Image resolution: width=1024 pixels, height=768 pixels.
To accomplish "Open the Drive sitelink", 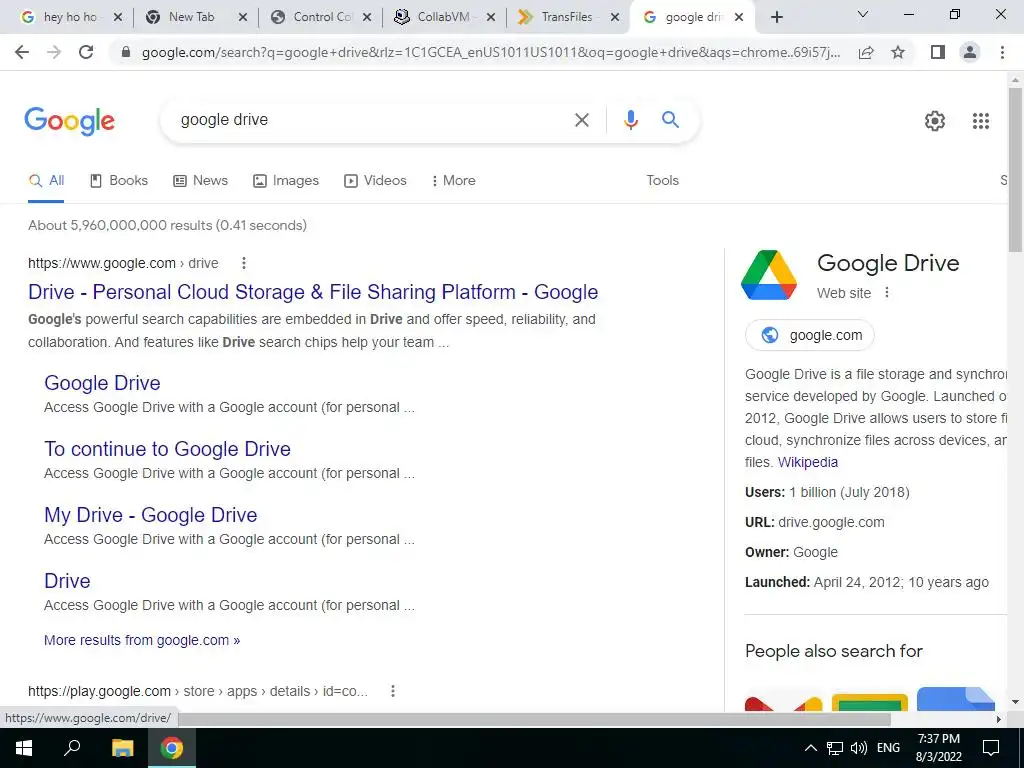I will tap(67, 581).
